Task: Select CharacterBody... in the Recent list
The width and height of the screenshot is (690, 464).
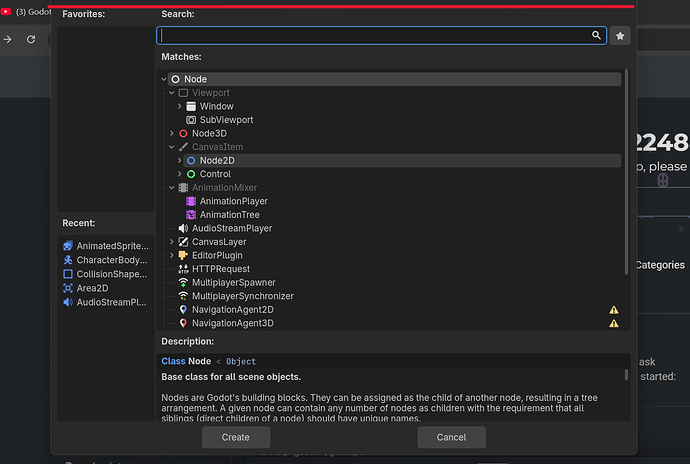Action: click(106, 260)
